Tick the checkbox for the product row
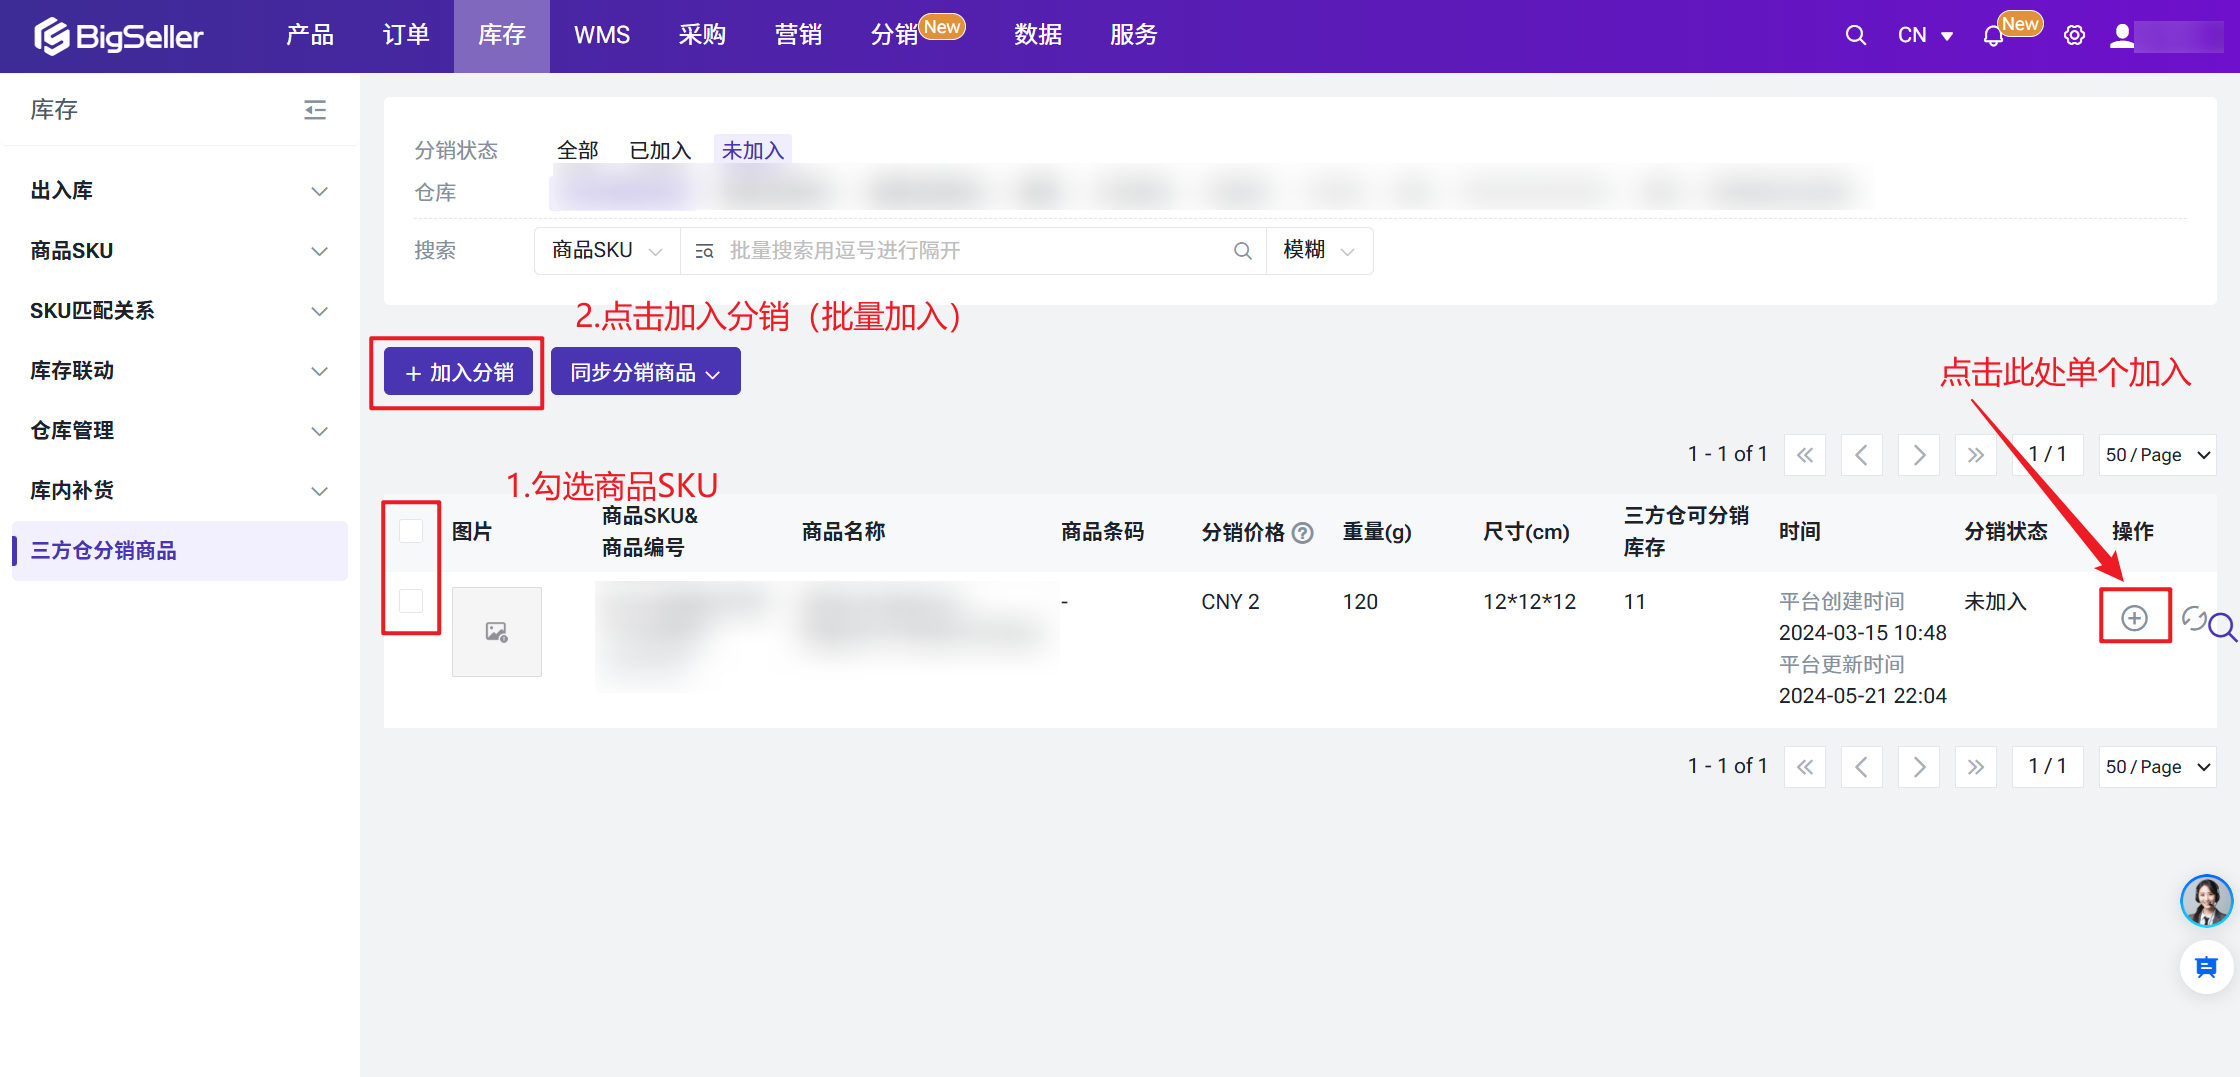Viewport: 2240px width, 1077px height. [411, 601]
